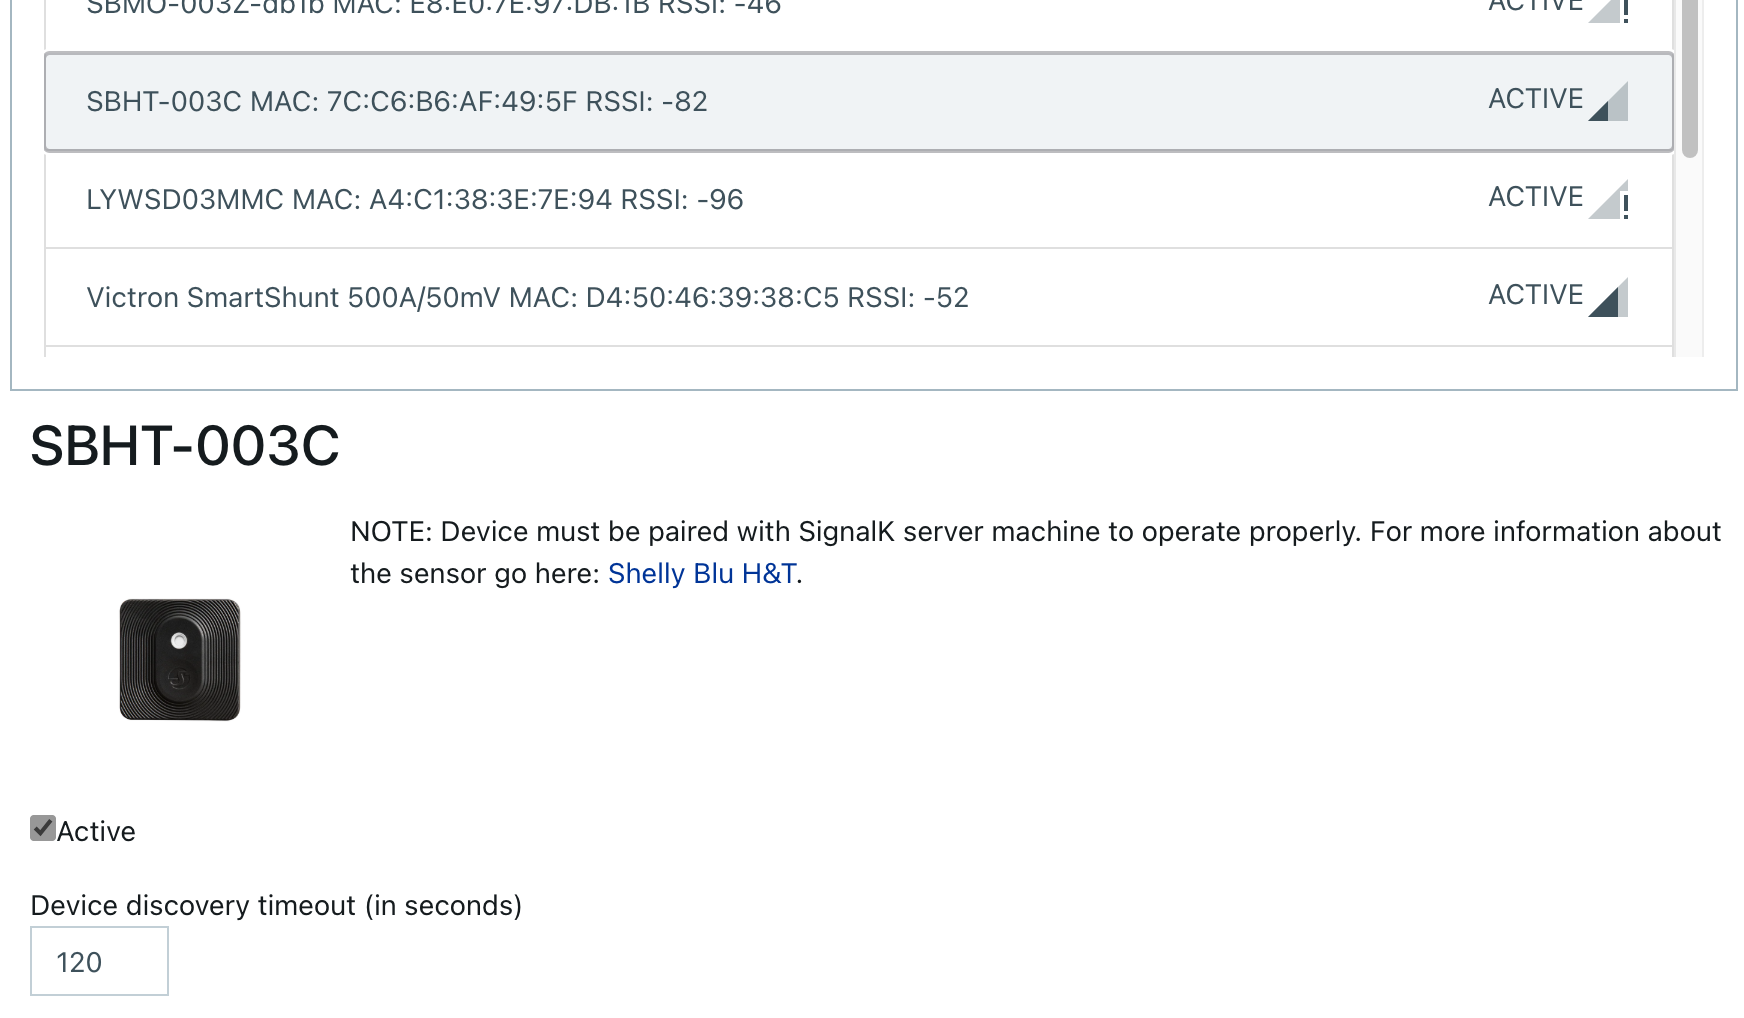Click the signal strength icon for SBHT-003C

1608,102
